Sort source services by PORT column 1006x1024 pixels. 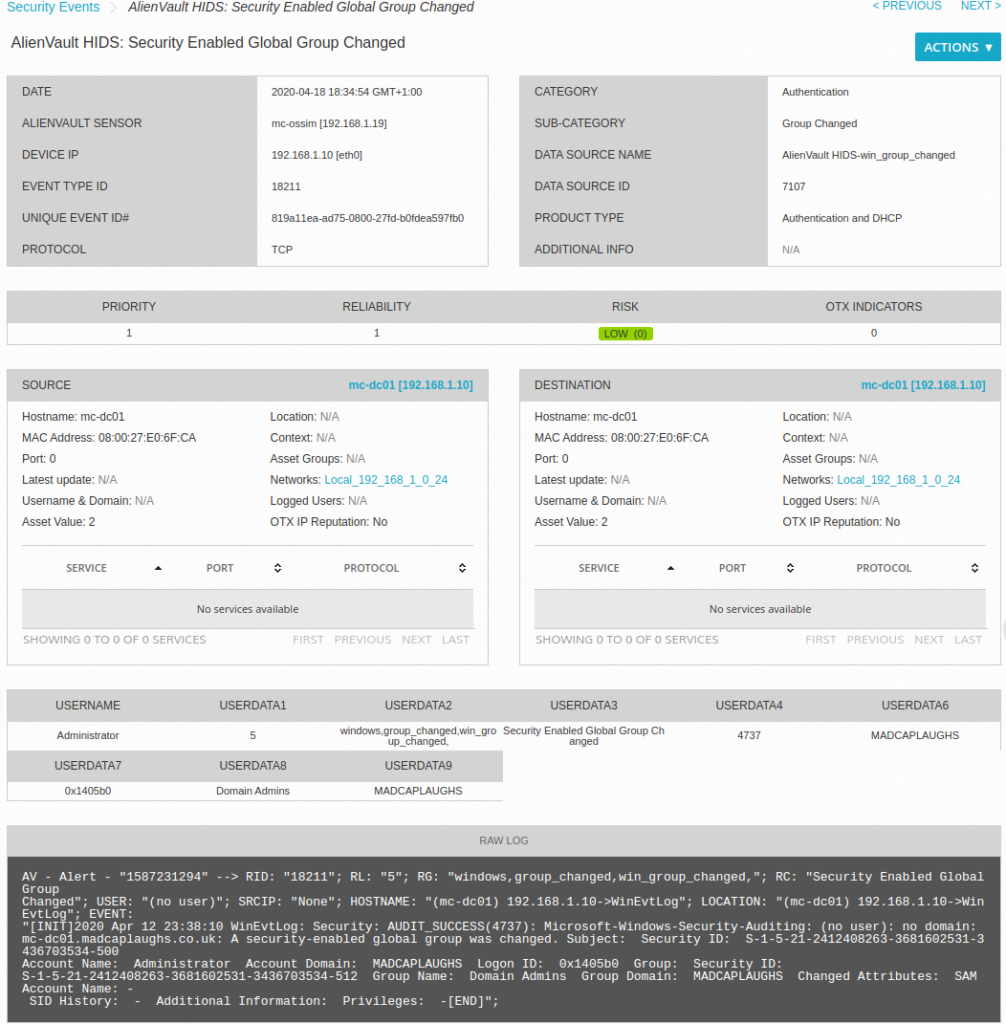click(220, 568)
